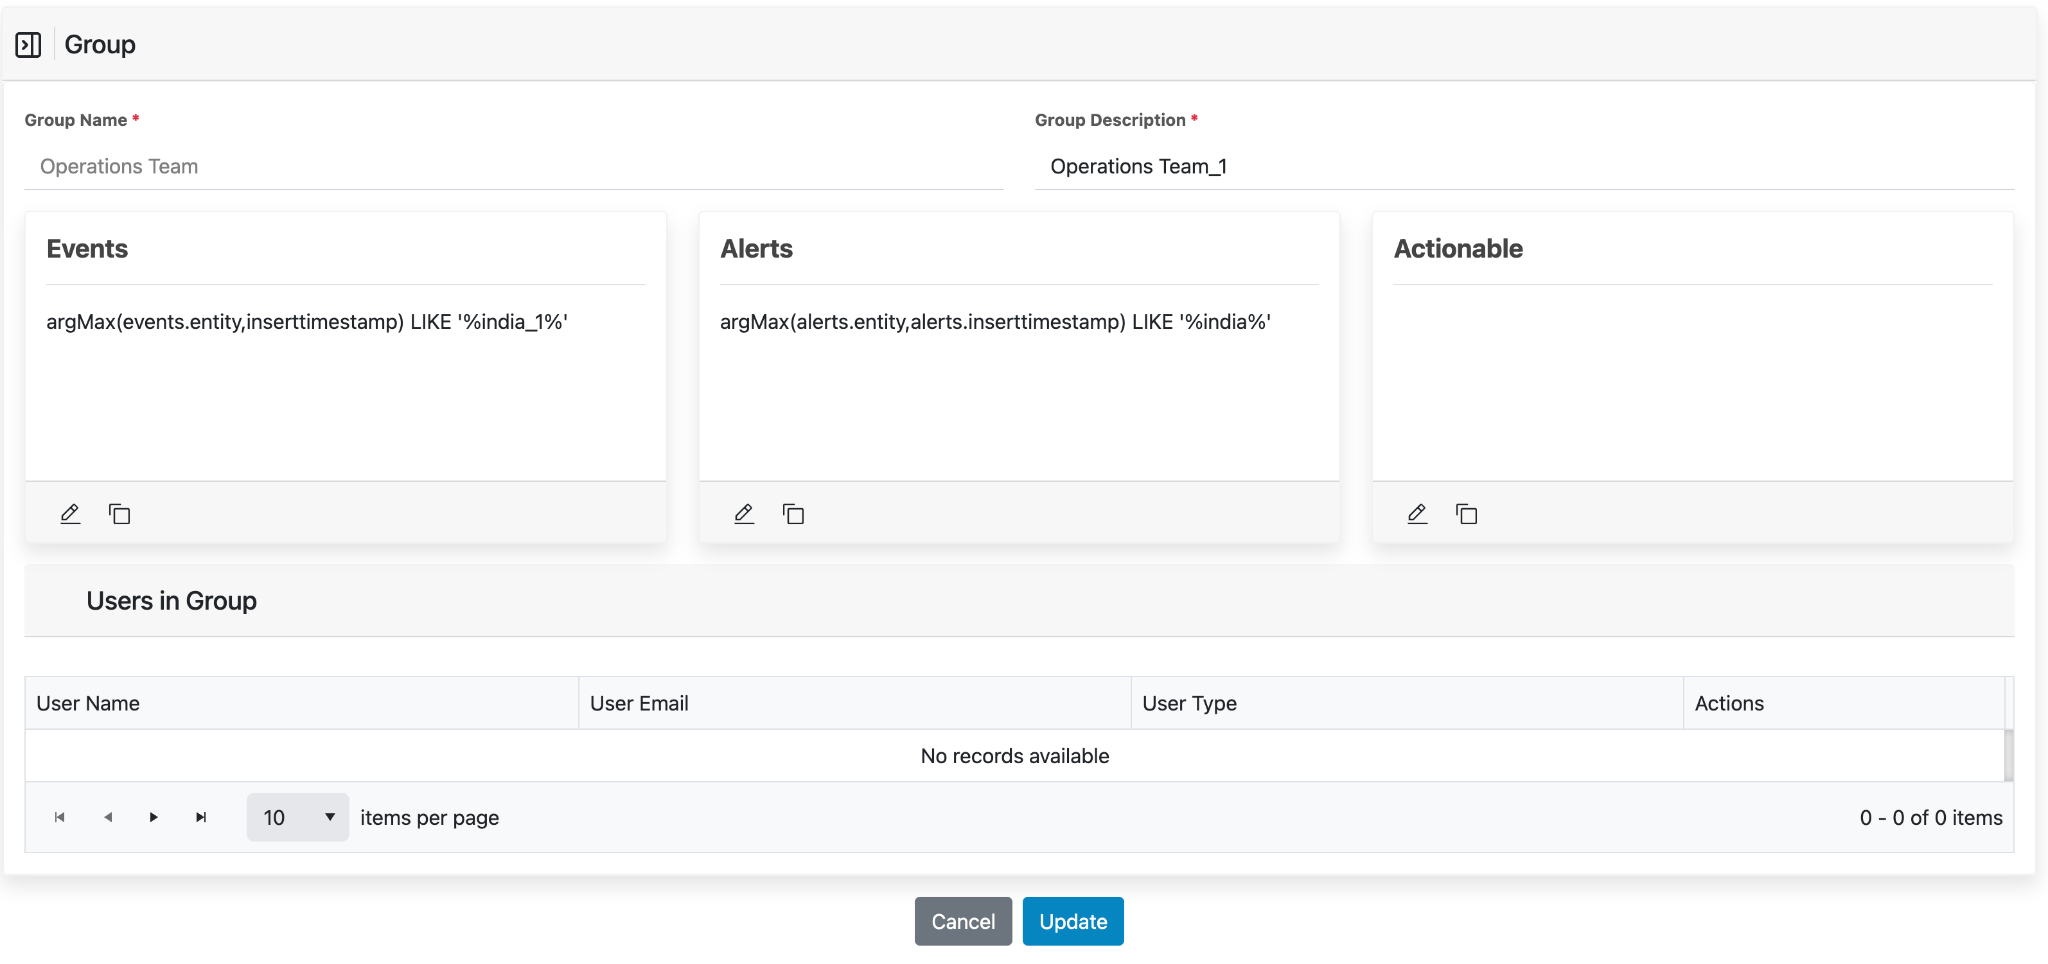
Task: Click into the Group Description field
Action: pyautogui.click(x=1524, y=167)
